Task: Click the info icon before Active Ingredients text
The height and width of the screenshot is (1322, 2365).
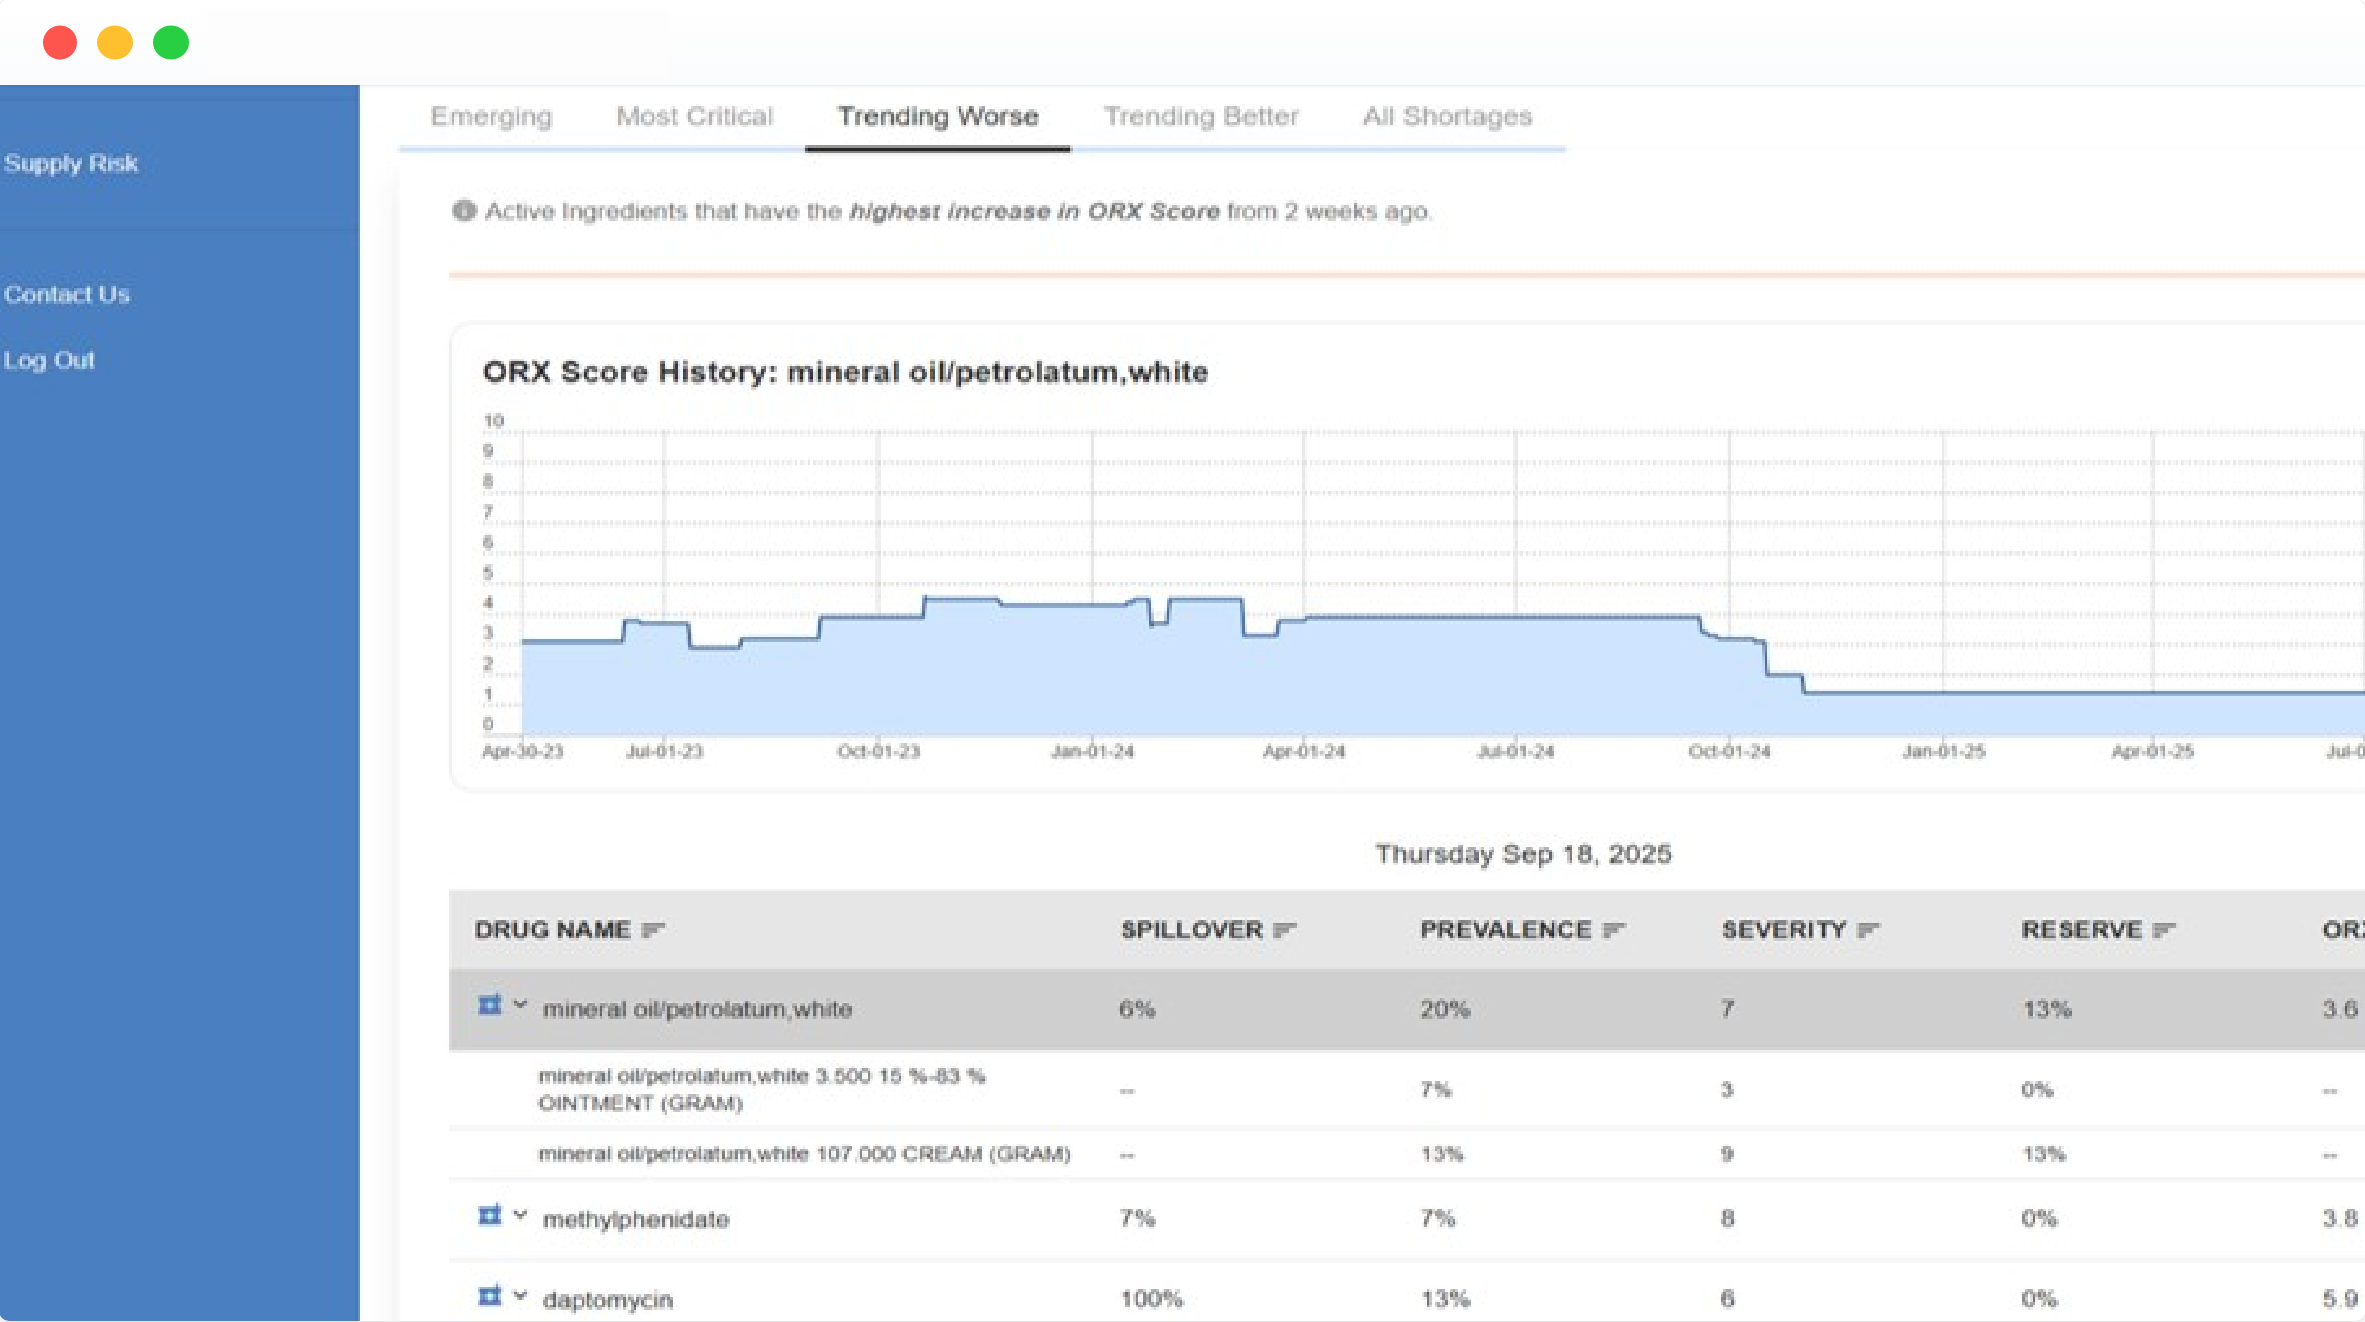Action: (464, 211)
